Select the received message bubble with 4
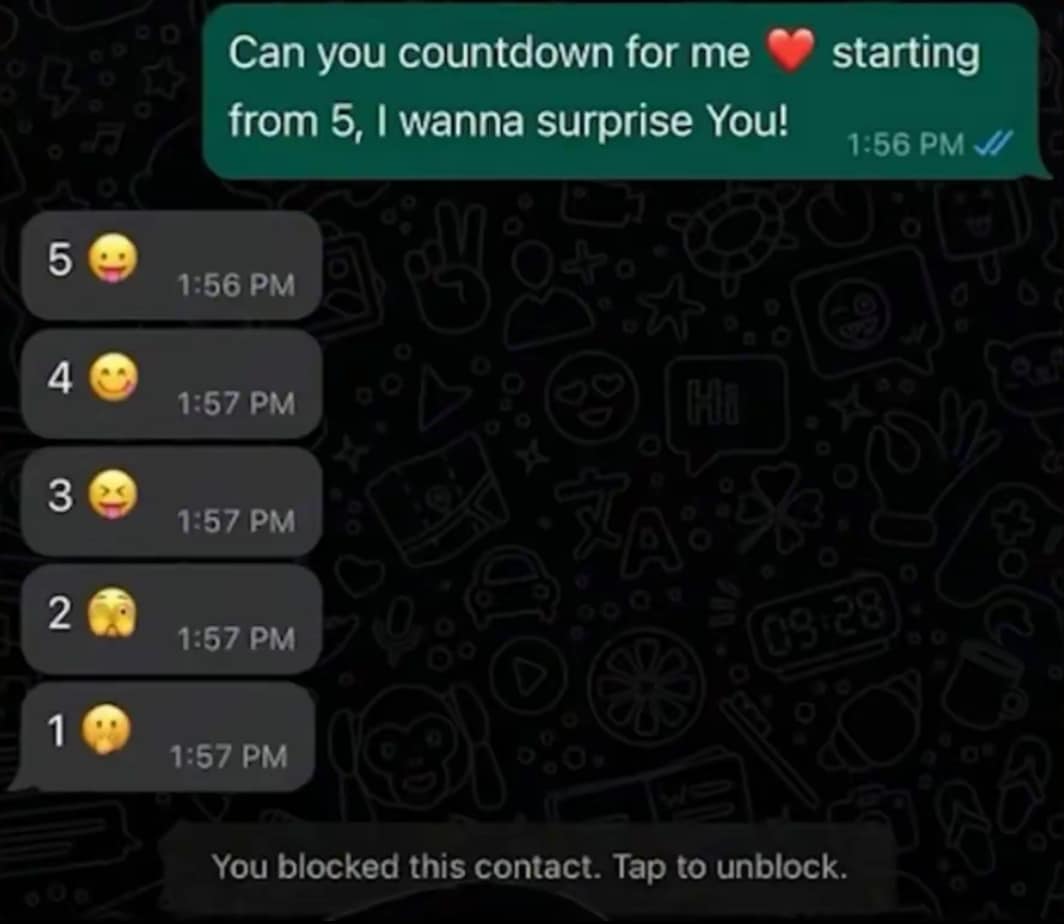The image size is (1064, 924). coord(171,384)
